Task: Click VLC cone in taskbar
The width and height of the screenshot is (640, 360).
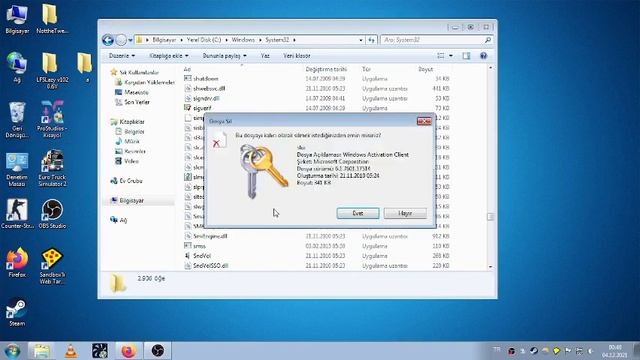Action: click(71, 351)
